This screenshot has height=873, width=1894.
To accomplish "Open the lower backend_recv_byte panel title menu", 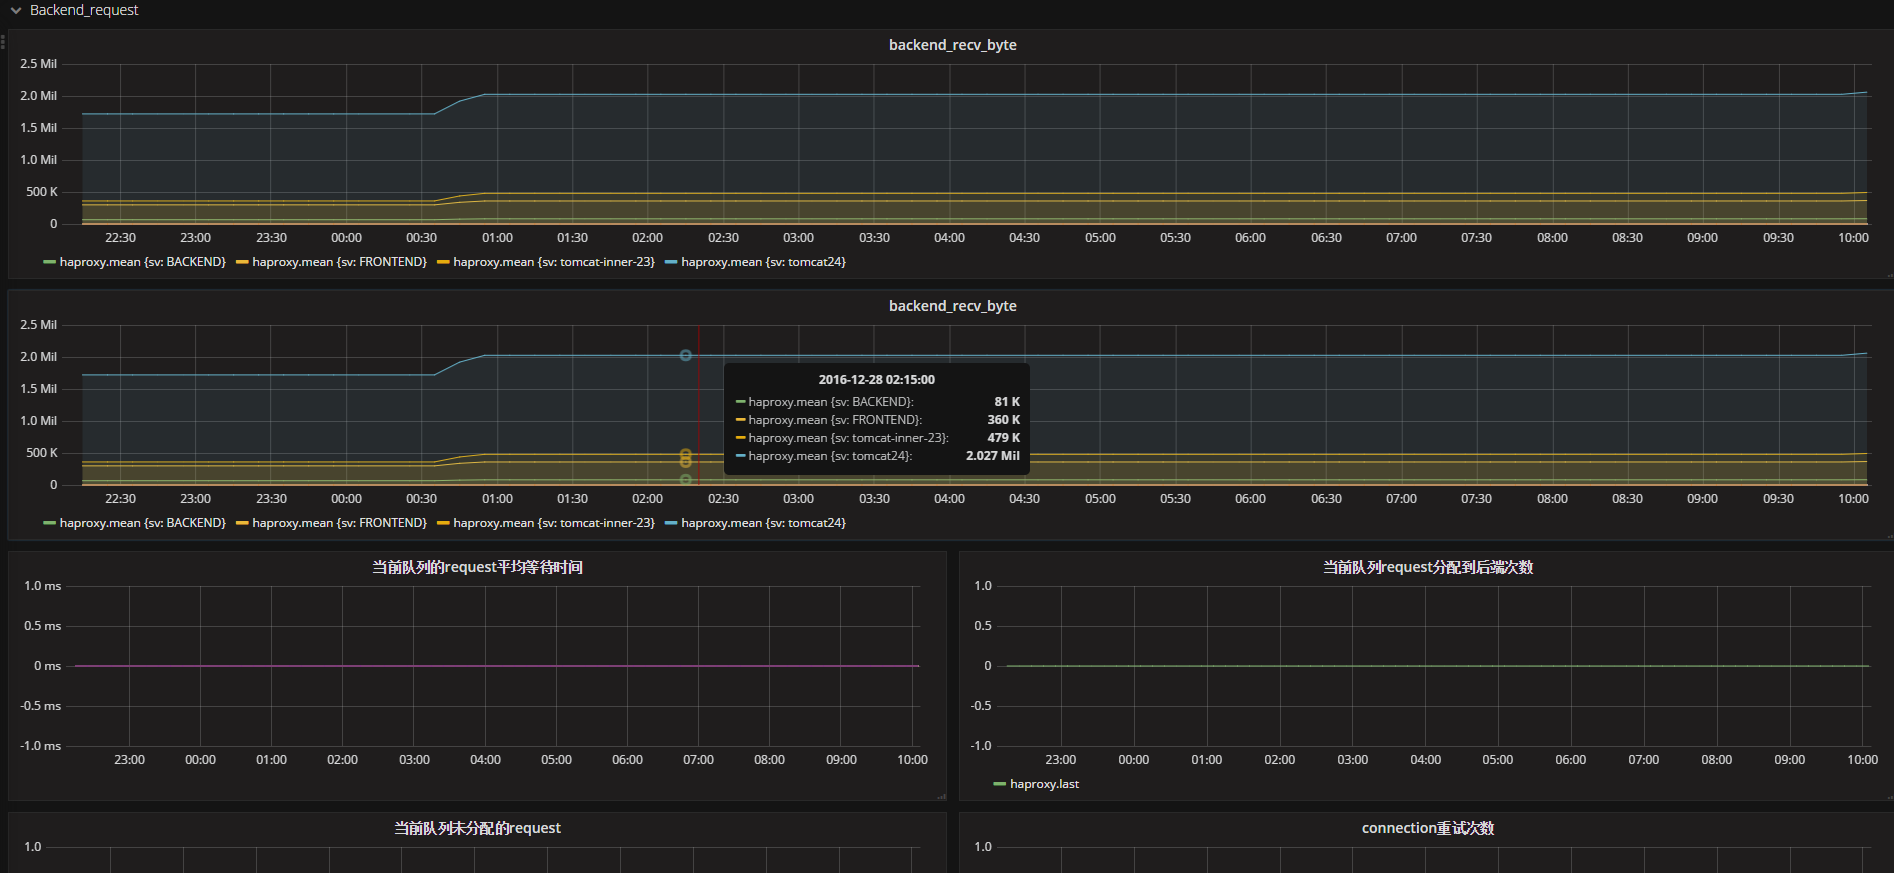I will click(952, 306).
